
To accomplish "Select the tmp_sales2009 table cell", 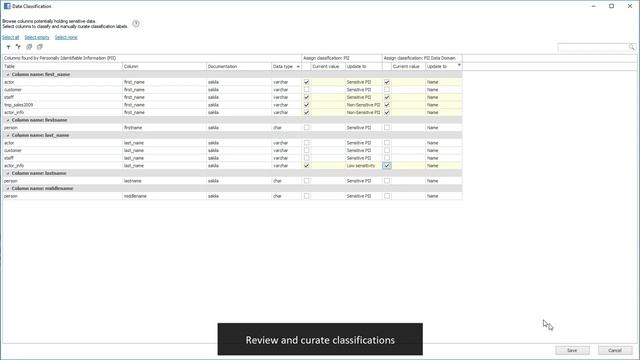I will click(62, 105).
